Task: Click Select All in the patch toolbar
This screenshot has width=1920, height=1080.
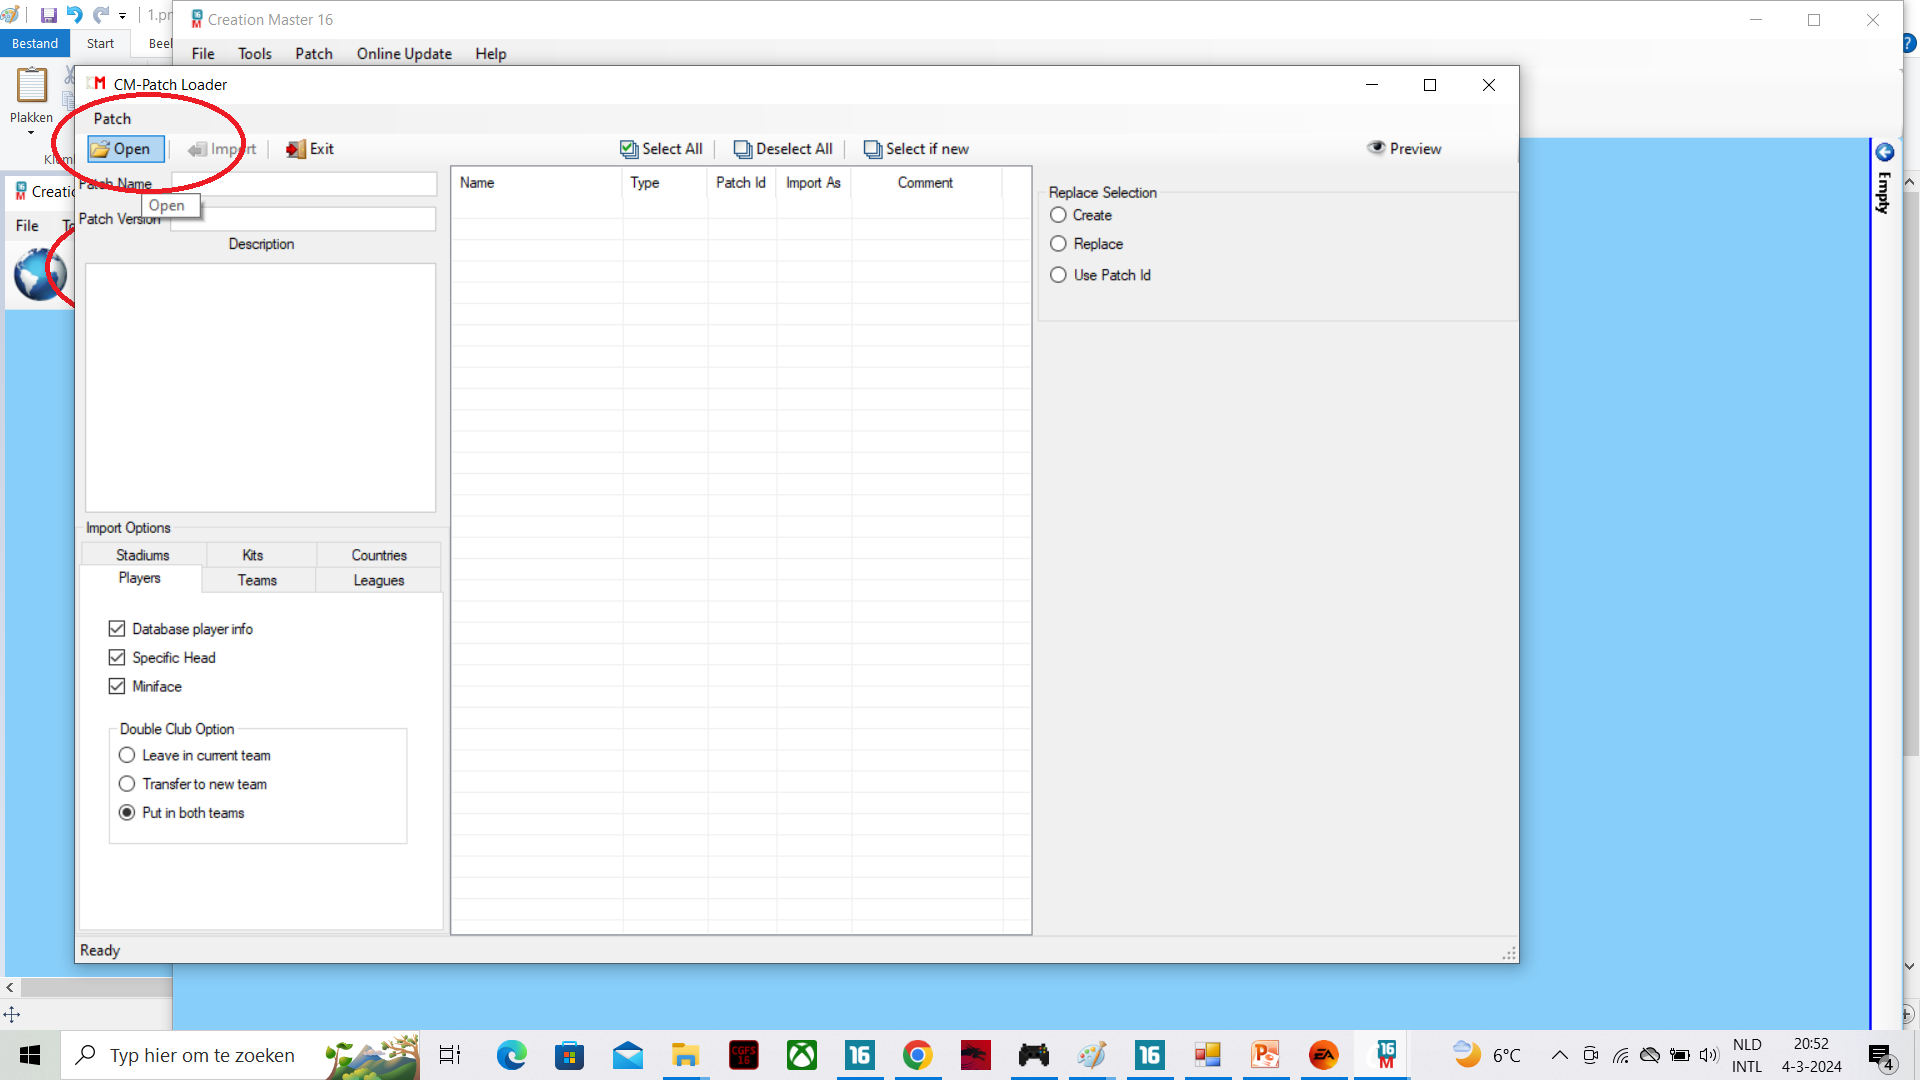Action: [661, 149]
